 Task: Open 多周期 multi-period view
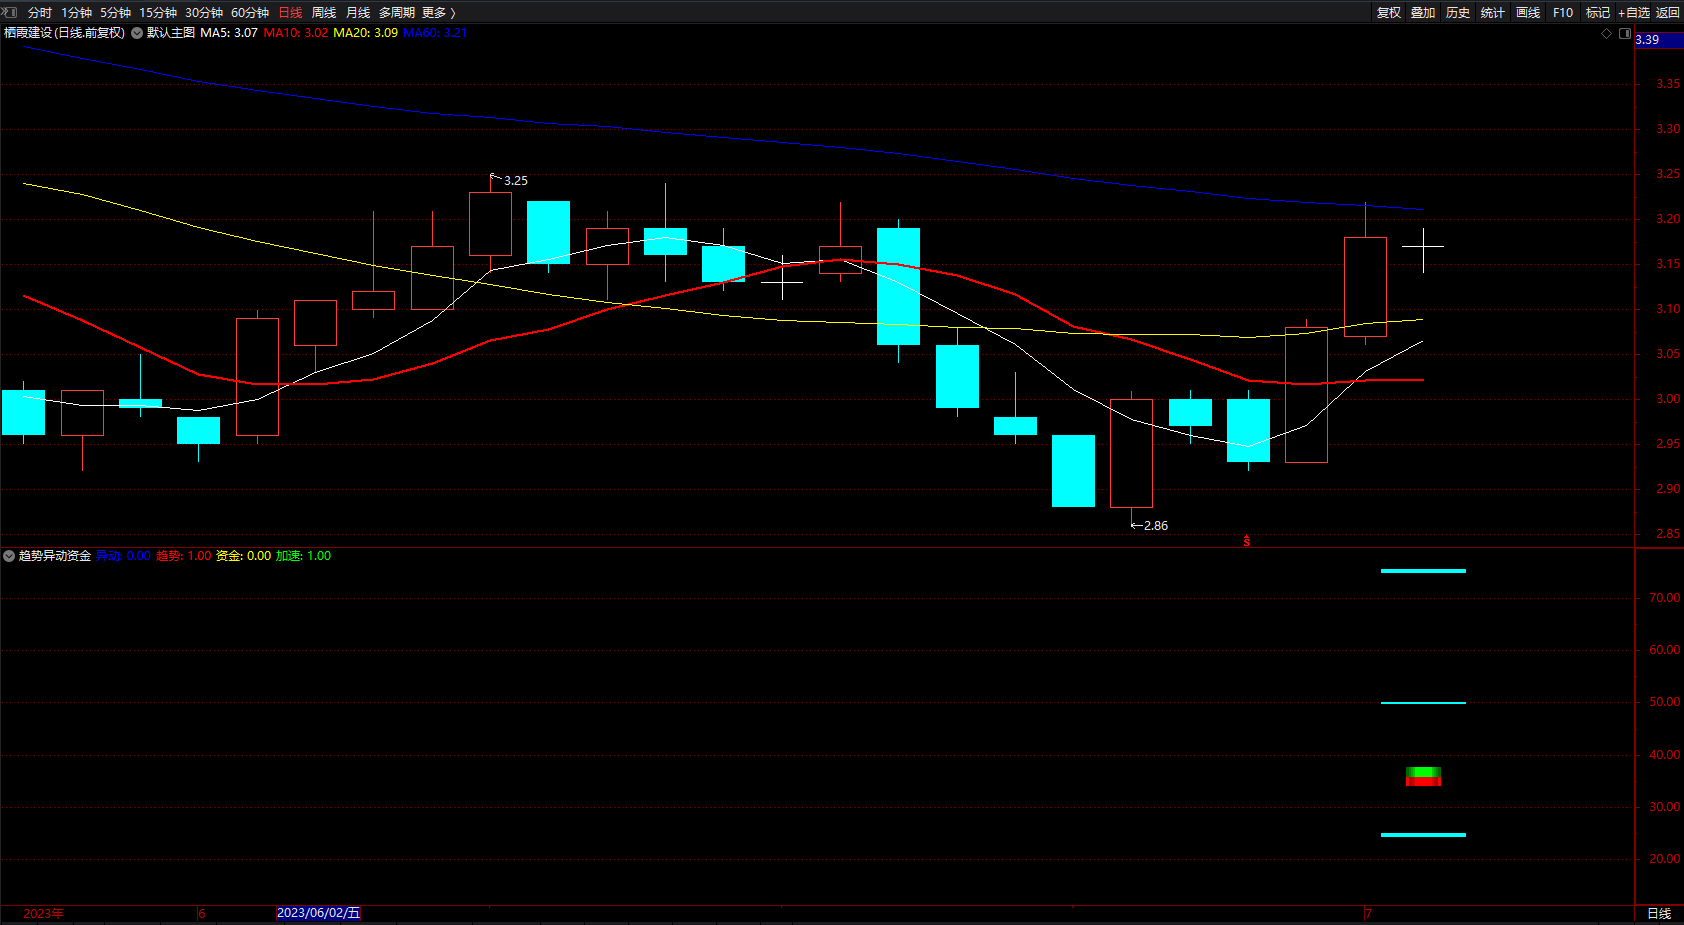tap(397, 13)
